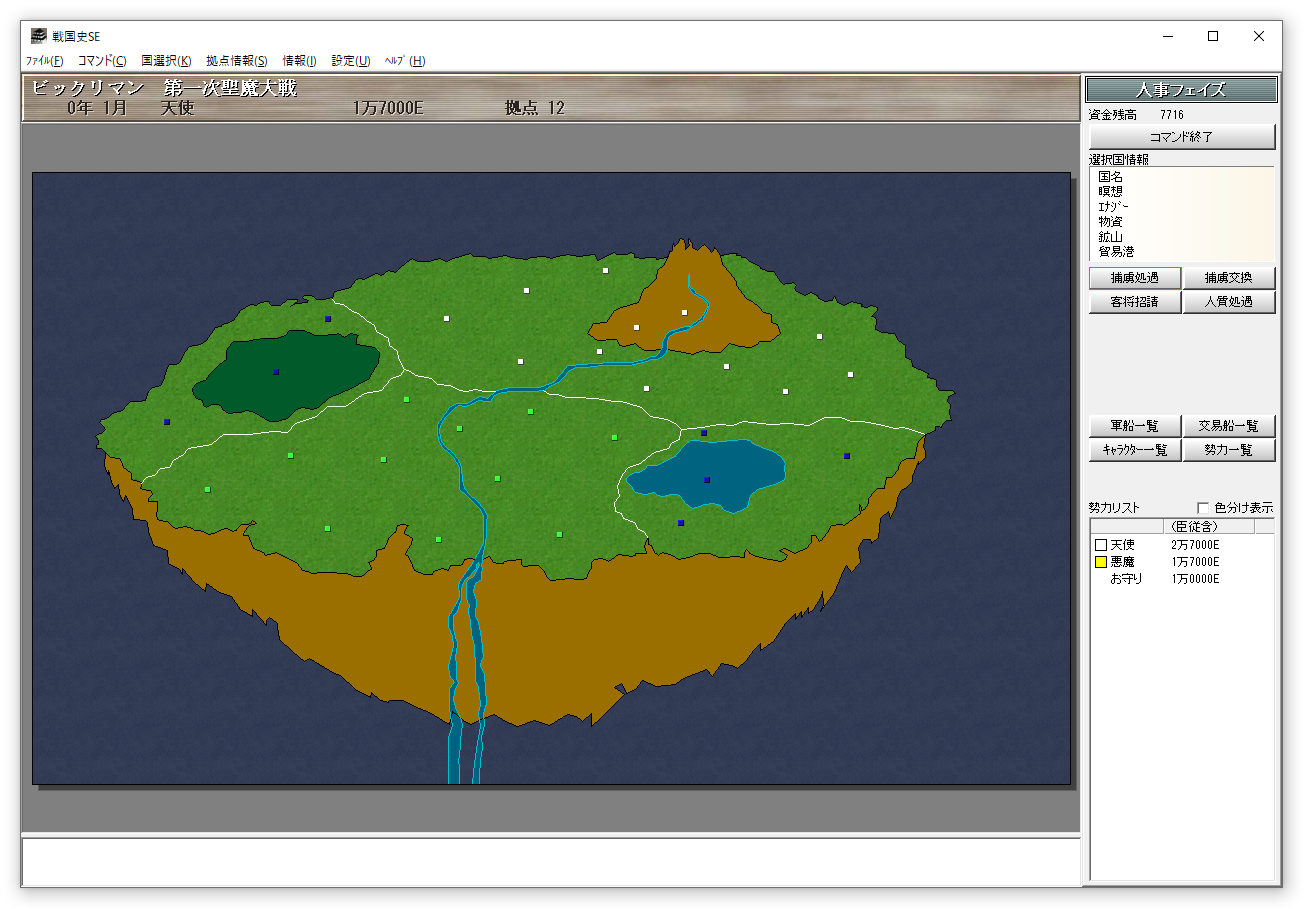
Task: Open the 情報(I) menu
Action: click(x=299, y=61)
